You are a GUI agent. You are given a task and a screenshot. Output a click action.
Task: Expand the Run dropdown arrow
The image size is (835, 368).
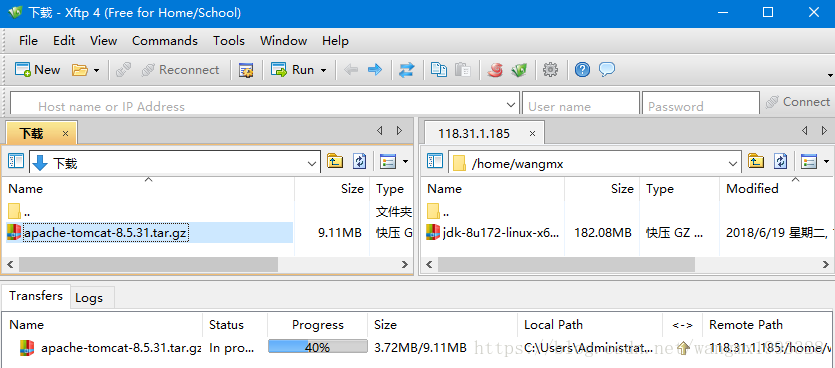[323, 70]
